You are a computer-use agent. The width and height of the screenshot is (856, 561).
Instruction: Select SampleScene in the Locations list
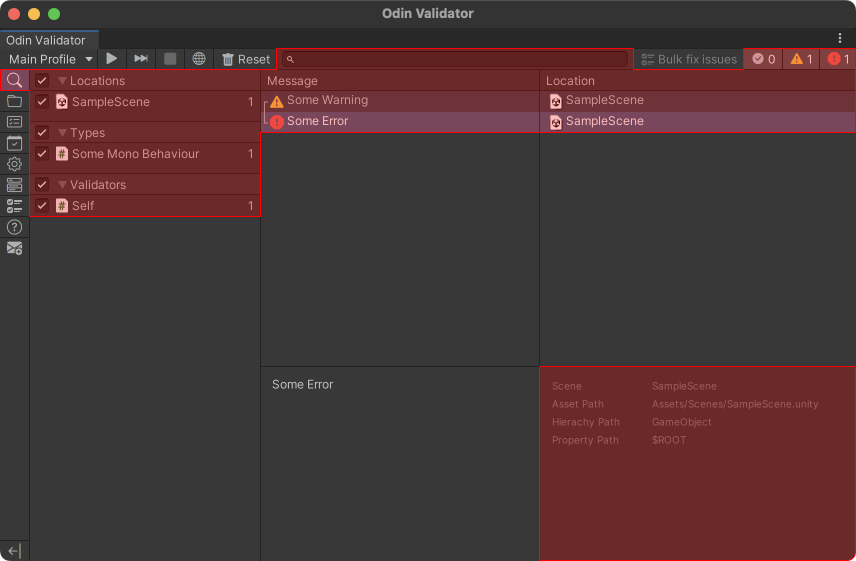click(x=145, y=102)
